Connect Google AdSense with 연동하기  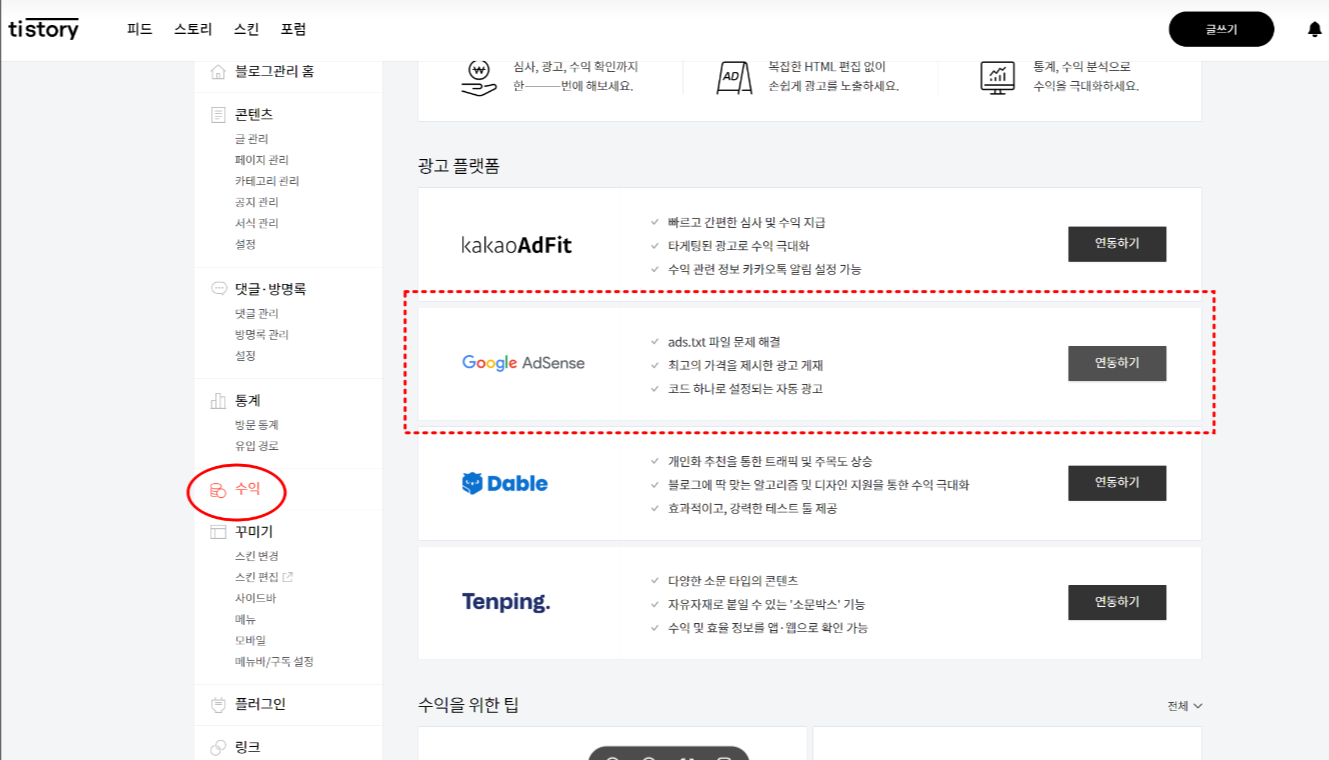[x=1117, y=363]
